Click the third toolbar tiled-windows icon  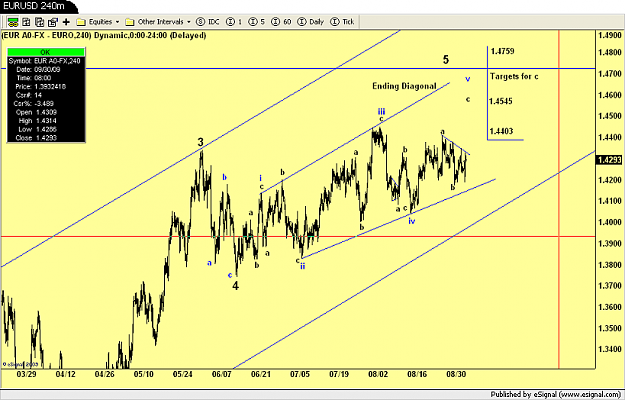[x=39, y=22]
